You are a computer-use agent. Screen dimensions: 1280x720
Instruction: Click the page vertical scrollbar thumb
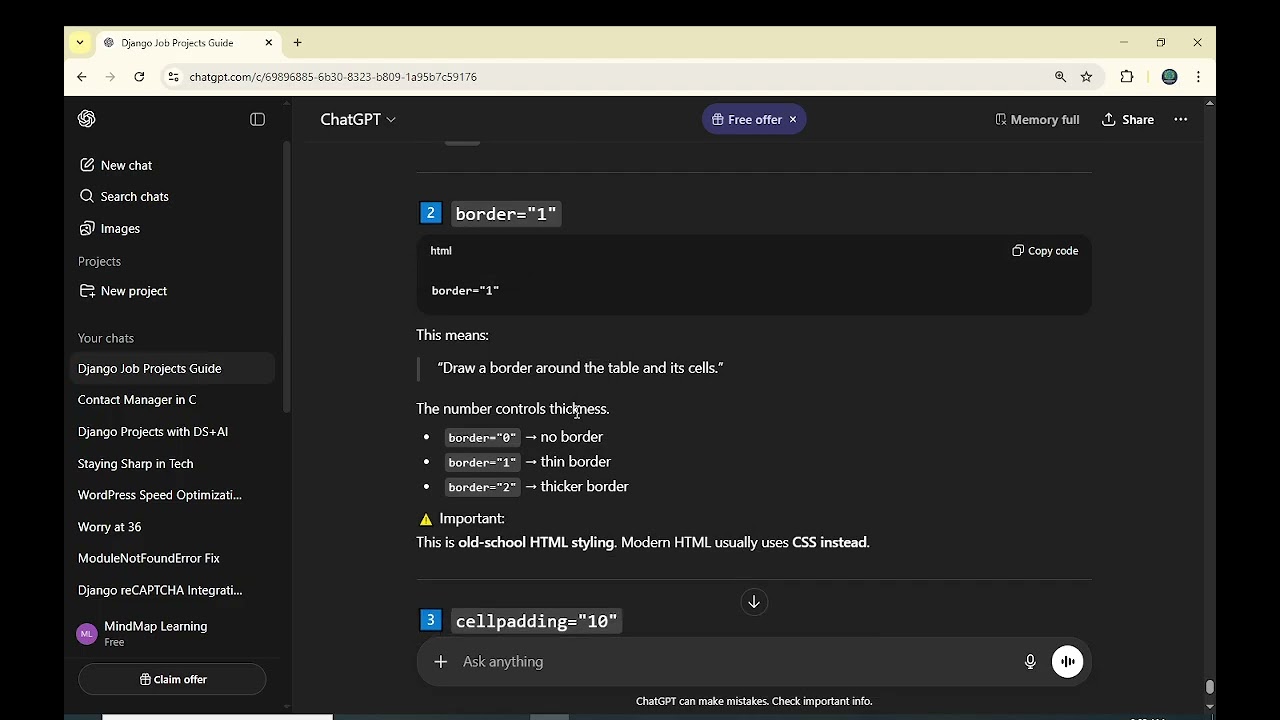point(1210,687)
